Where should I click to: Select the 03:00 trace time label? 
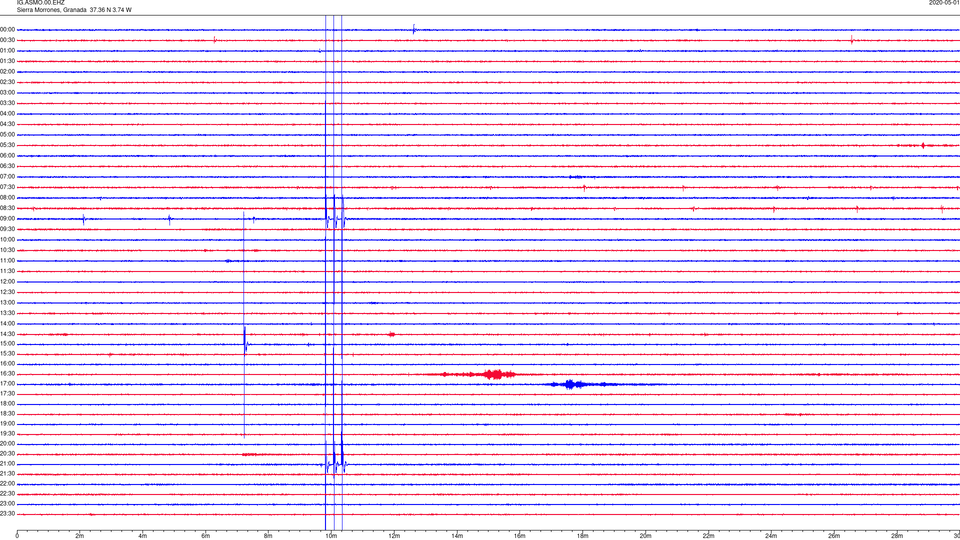(x=8, y=92)
